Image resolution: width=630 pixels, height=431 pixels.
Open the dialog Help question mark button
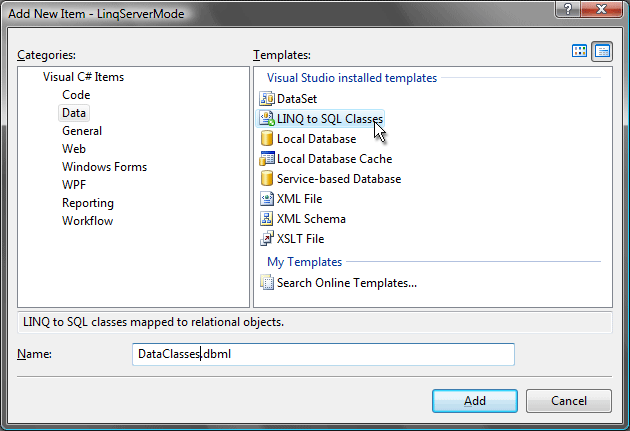568,9
